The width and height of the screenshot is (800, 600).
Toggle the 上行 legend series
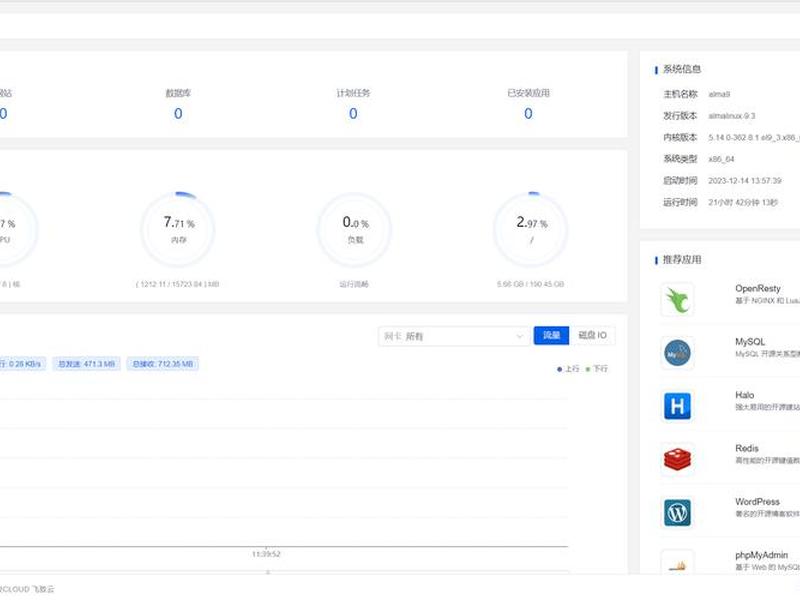click(568, 368)
